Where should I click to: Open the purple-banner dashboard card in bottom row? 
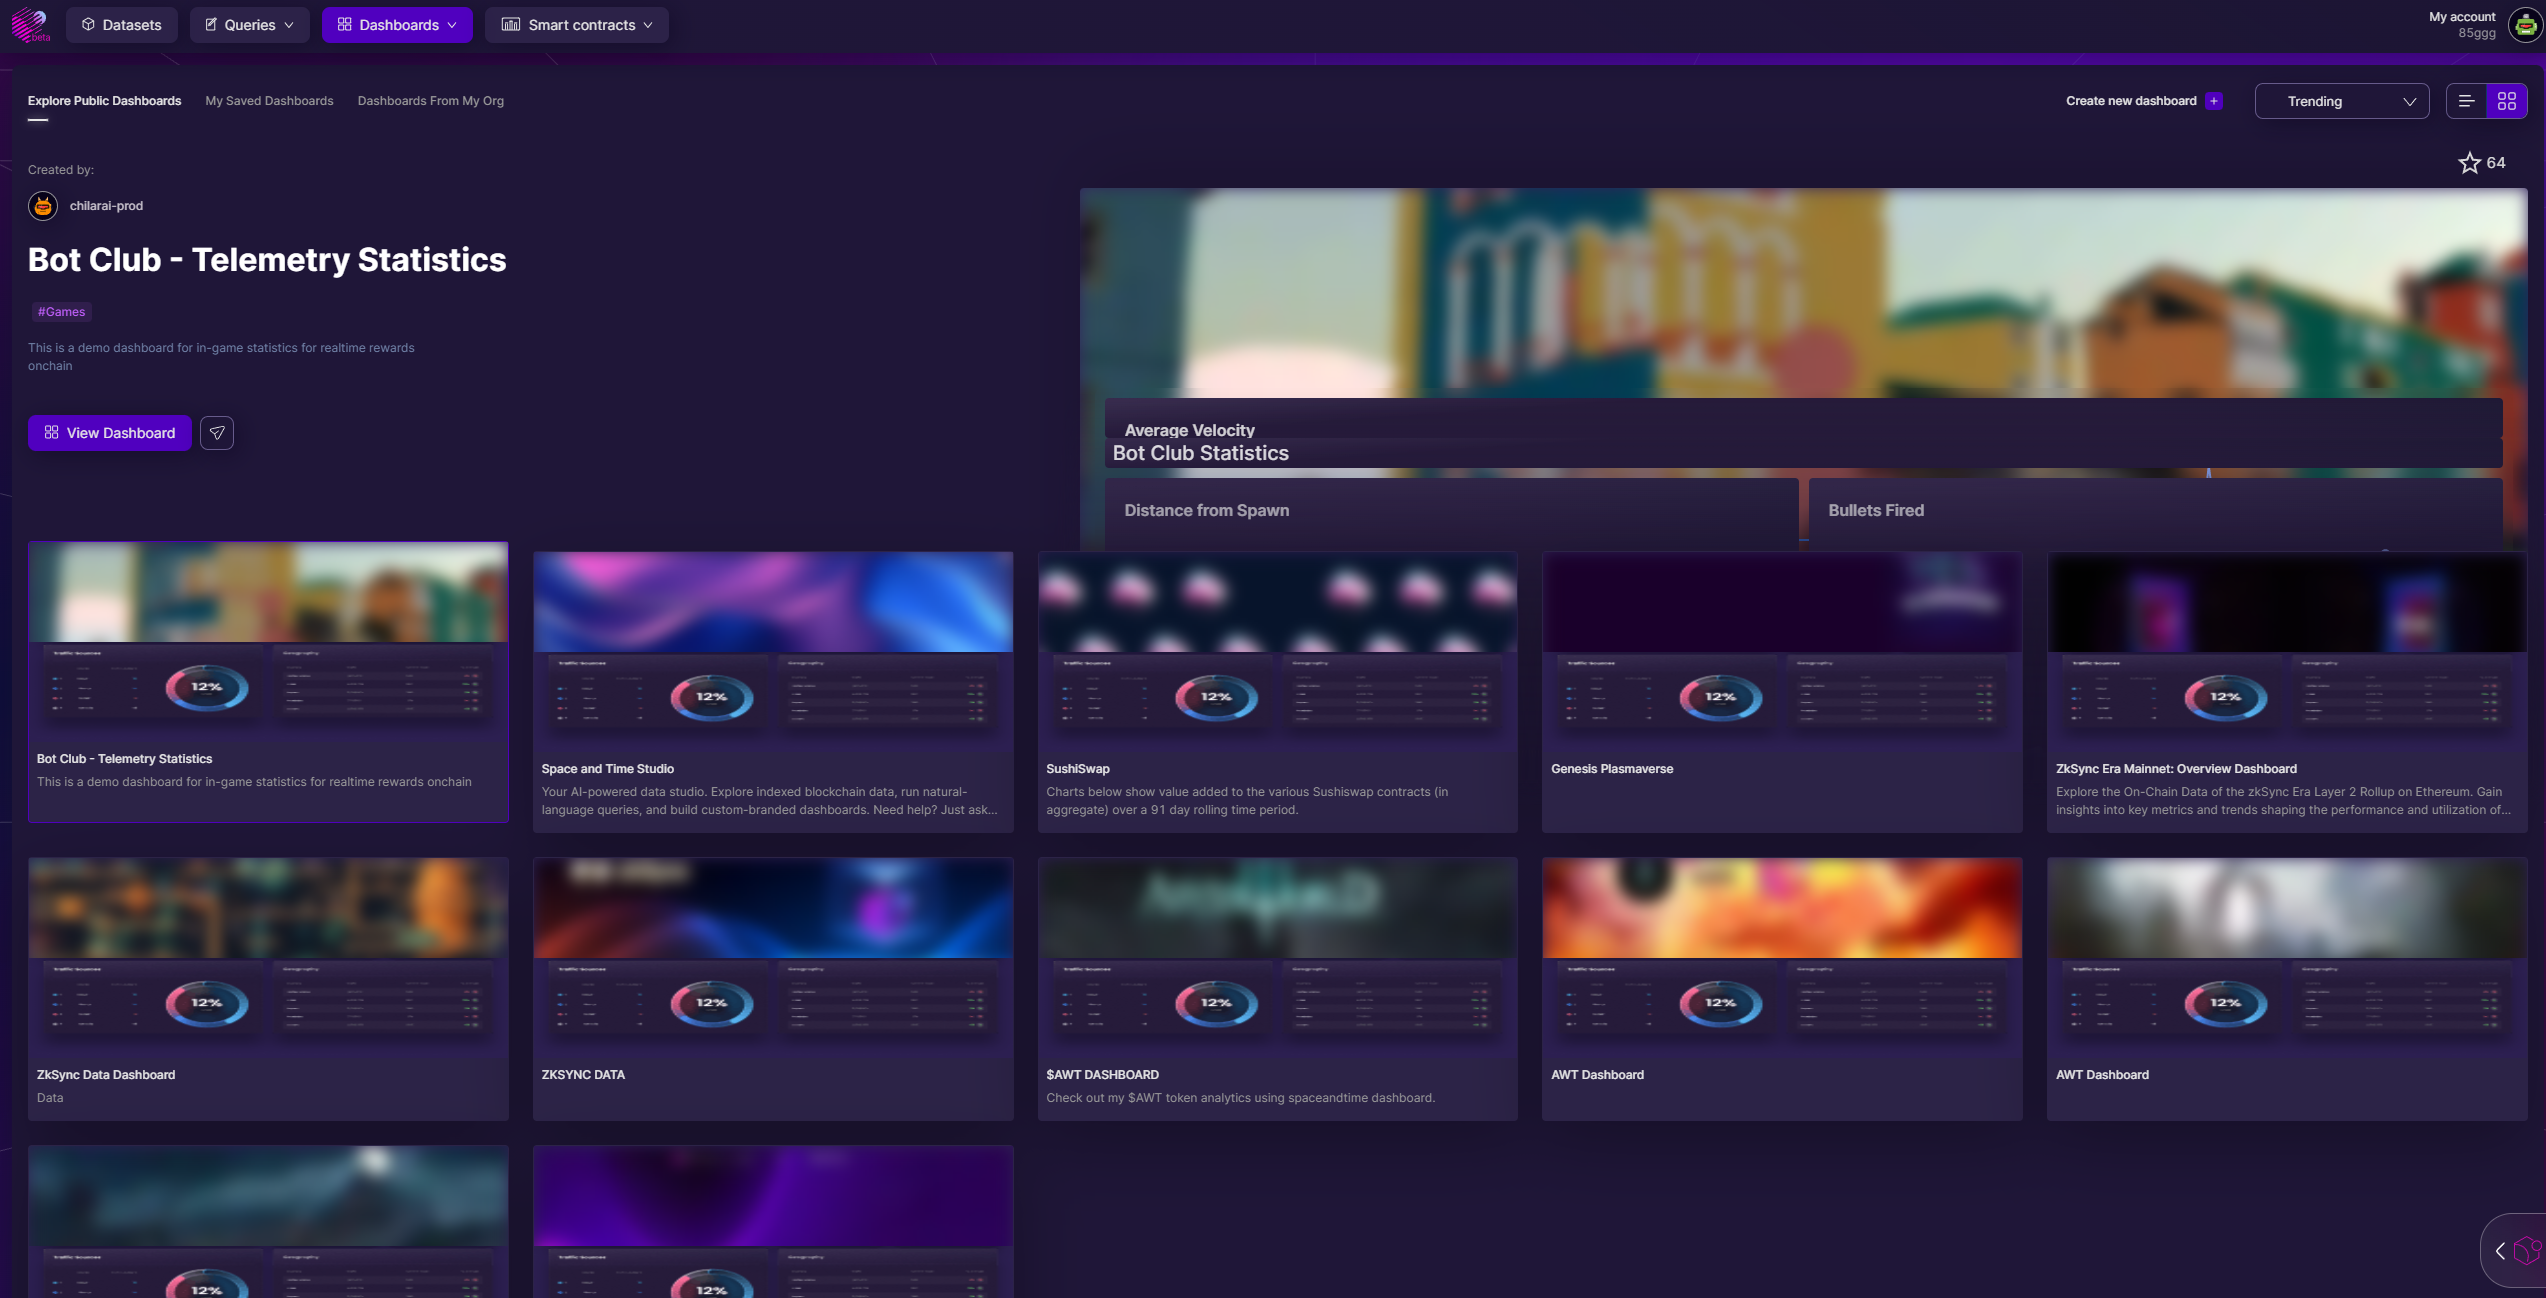(773, 1222)
